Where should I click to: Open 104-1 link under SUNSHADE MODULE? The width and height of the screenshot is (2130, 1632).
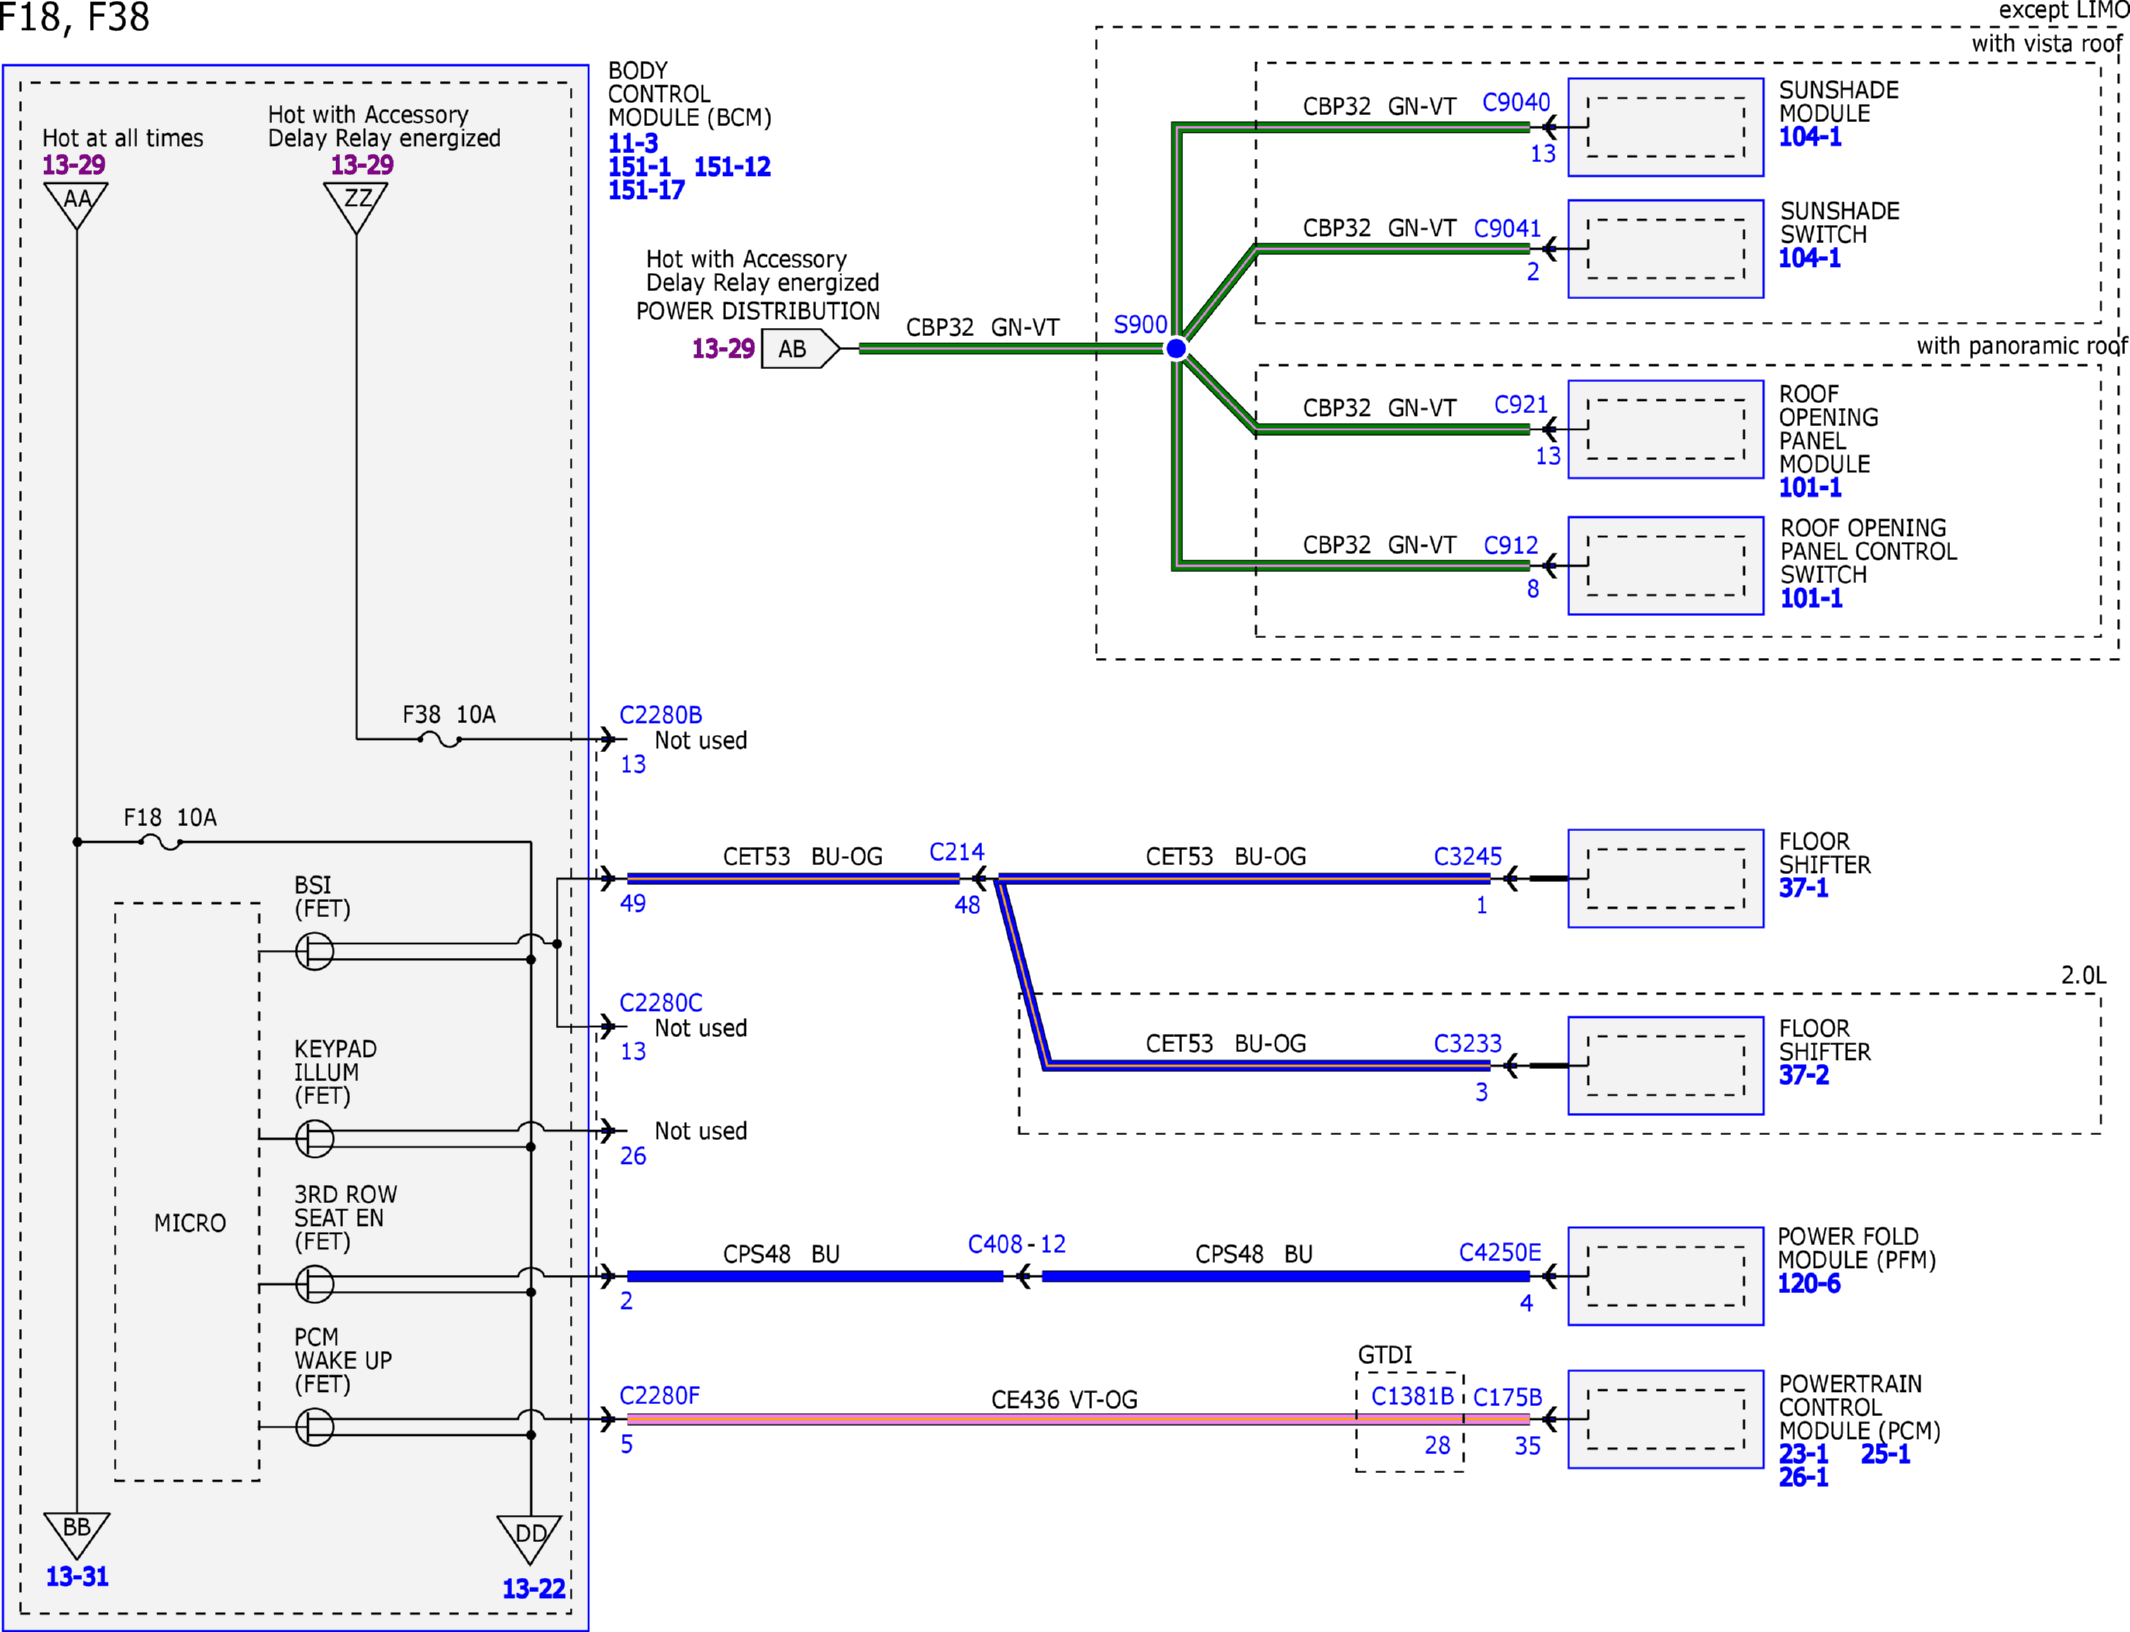(x=1810, y=137)
